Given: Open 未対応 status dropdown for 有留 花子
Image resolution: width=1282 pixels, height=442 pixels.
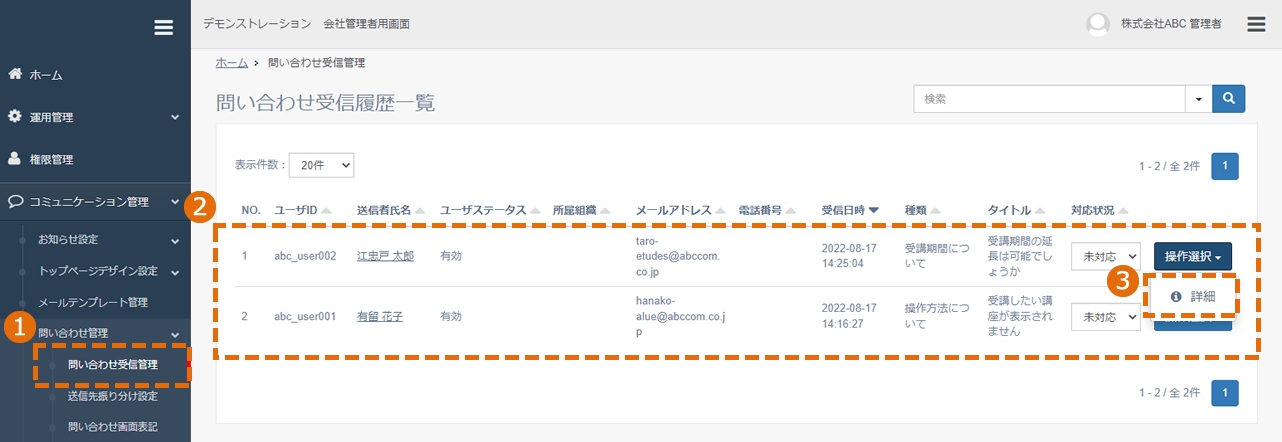Looking at the screenshot, I should click(x=1106, y=316).
